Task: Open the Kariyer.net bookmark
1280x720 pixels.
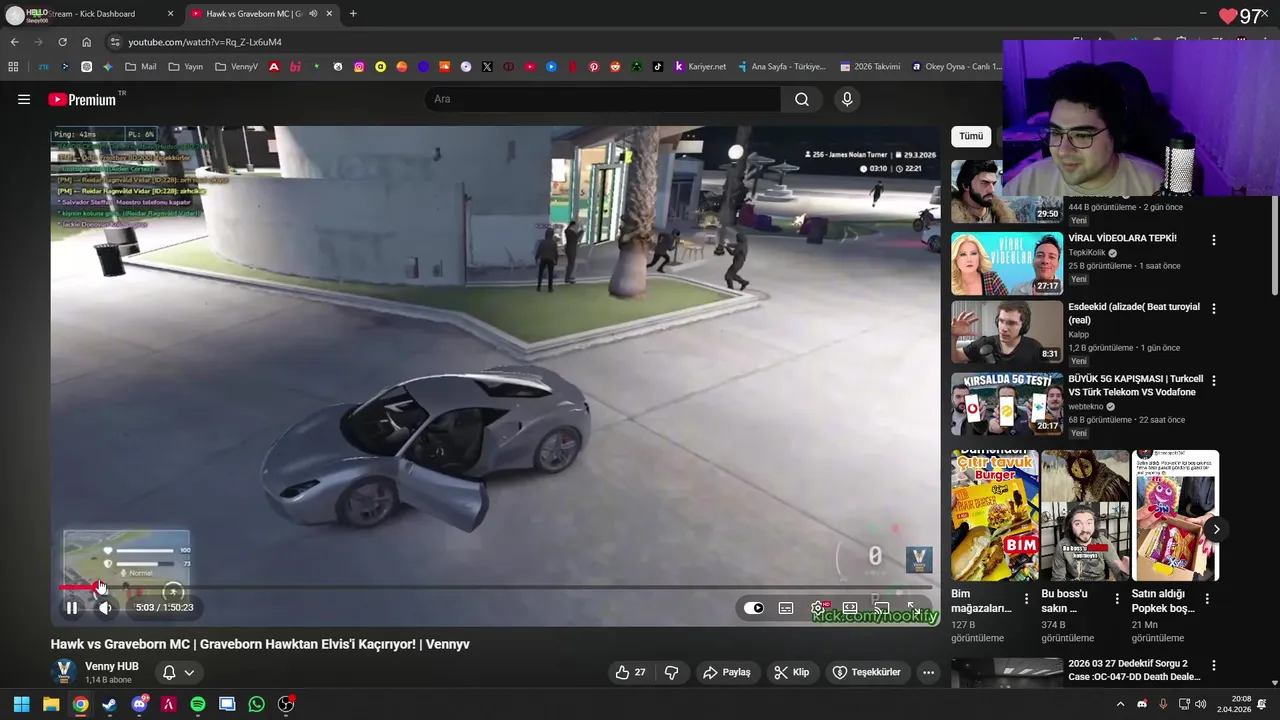Action: tap(700, 67)
